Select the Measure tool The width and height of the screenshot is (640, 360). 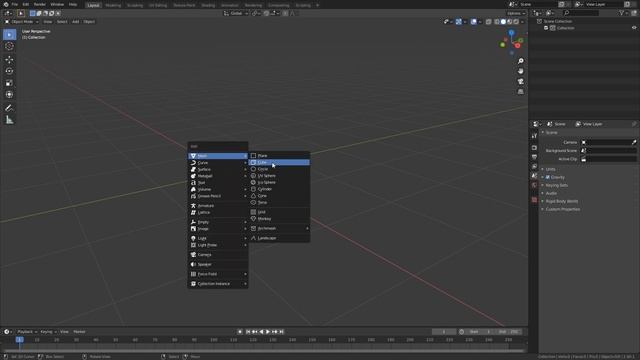point(9,120)
